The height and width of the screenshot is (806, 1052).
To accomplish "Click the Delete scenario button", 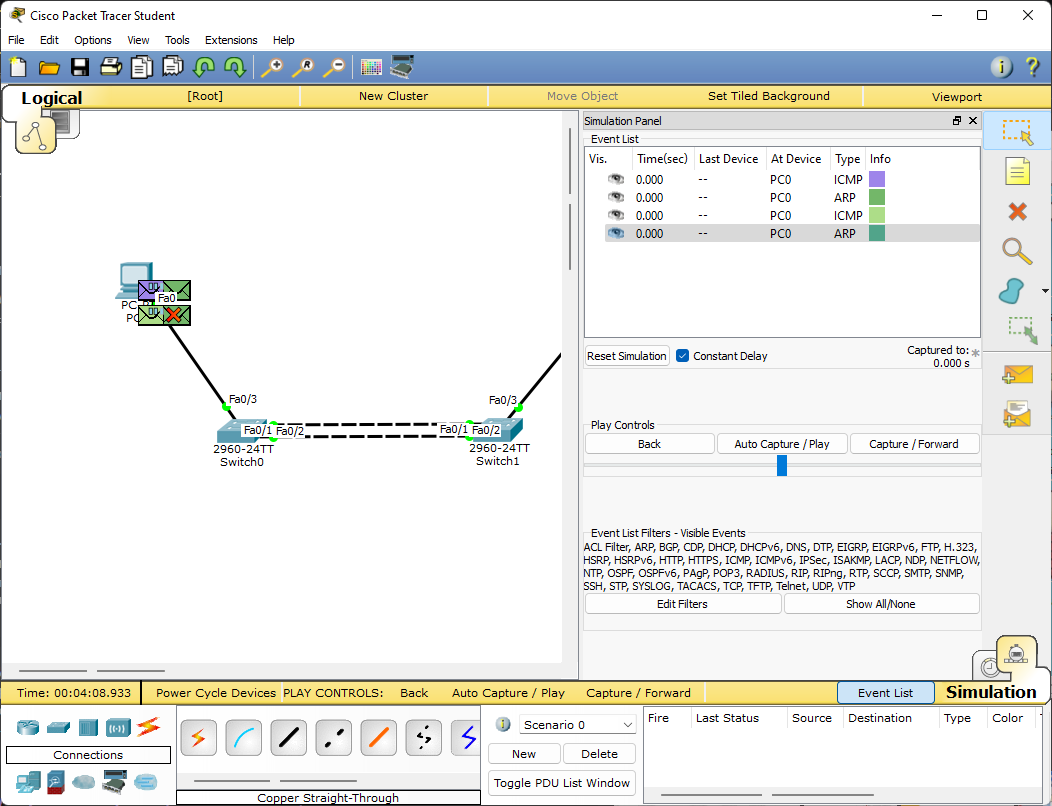I will tap(599, 754).
